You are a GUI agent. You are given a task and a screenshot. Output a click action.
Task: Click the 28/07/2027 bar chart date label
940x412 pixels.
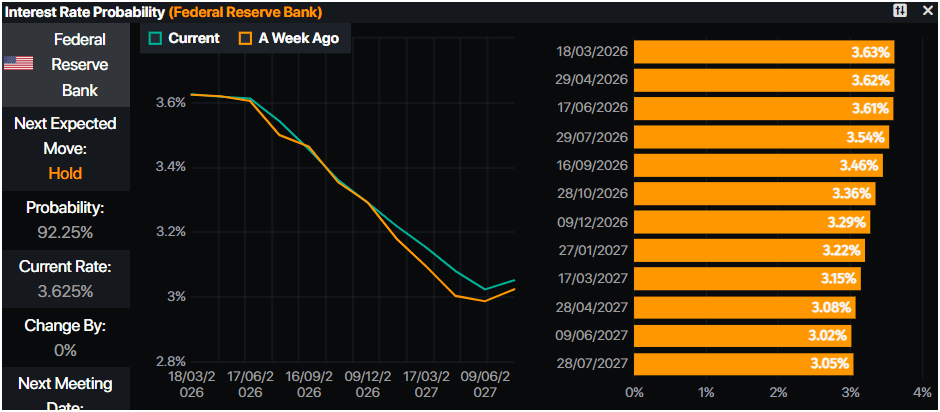pos(592,364)
